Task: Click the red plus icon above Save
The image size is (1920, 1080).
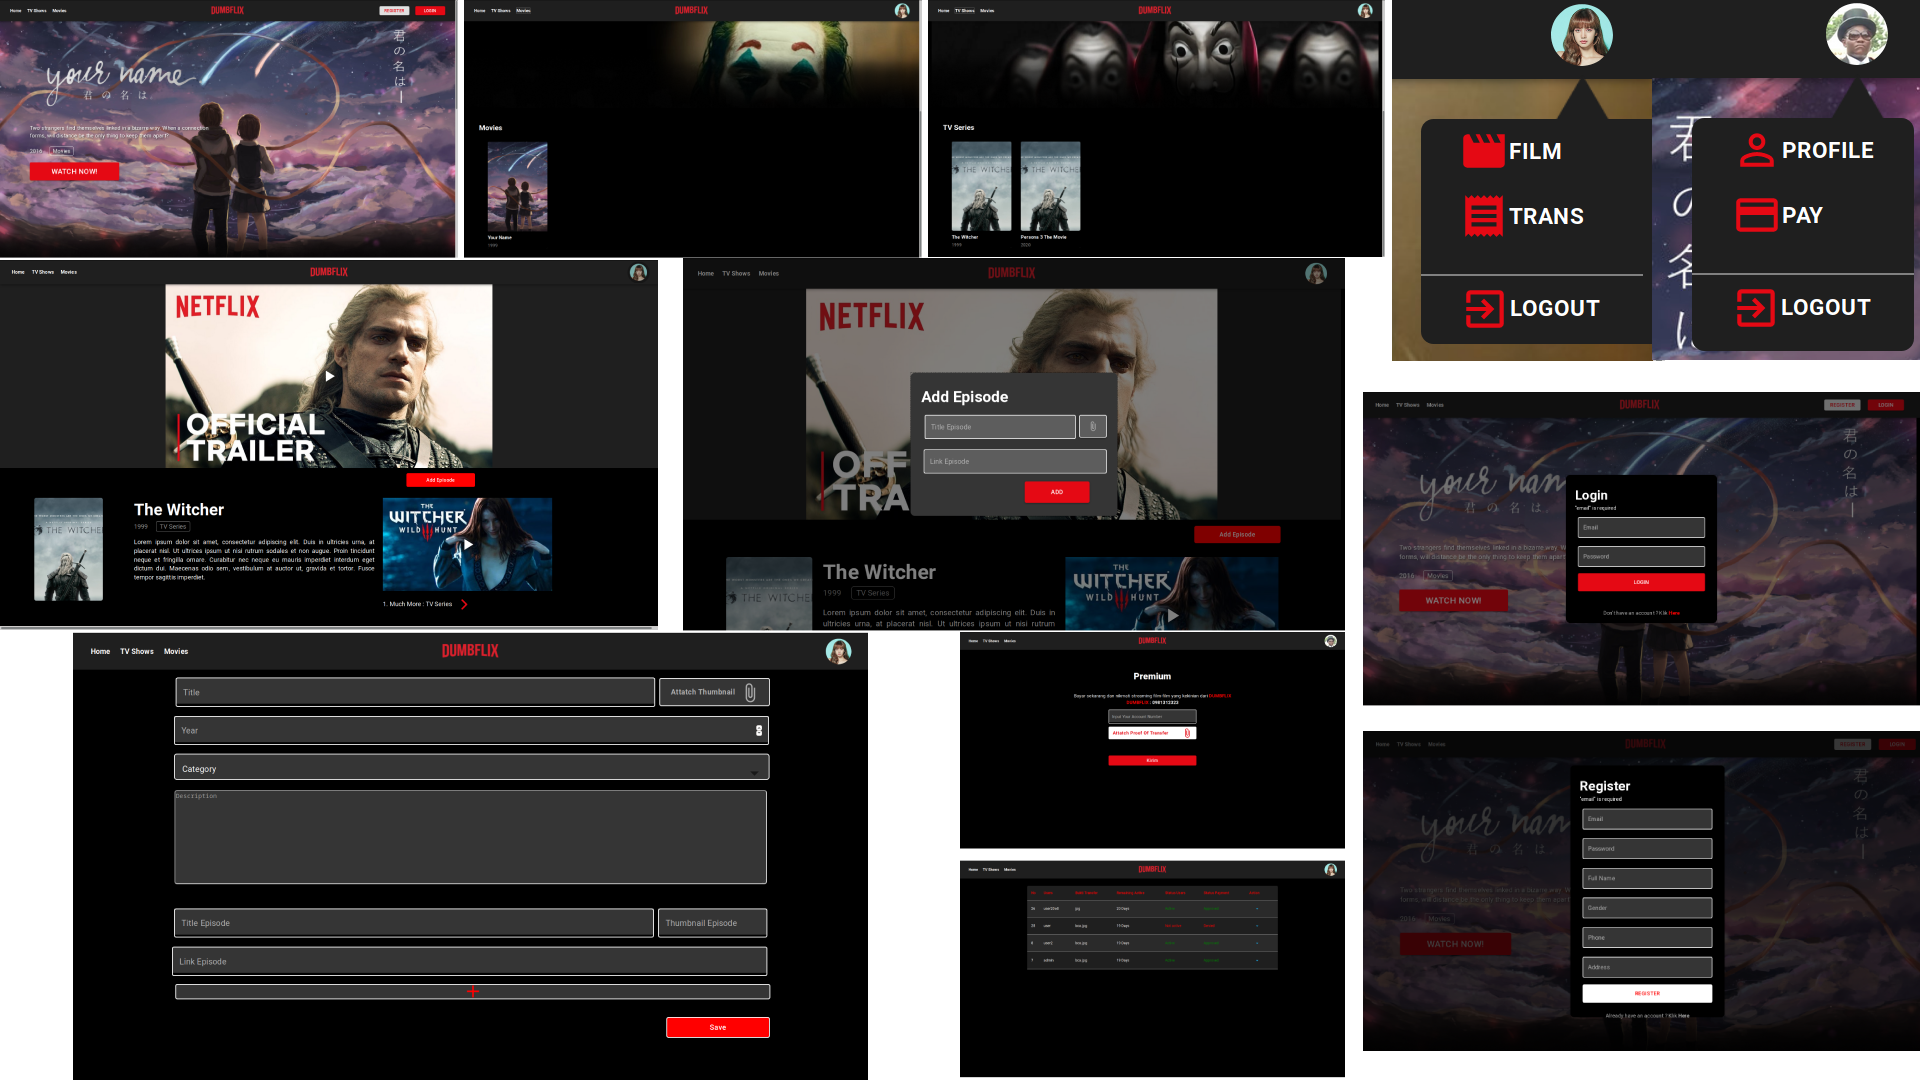Action: click(472, 991)
